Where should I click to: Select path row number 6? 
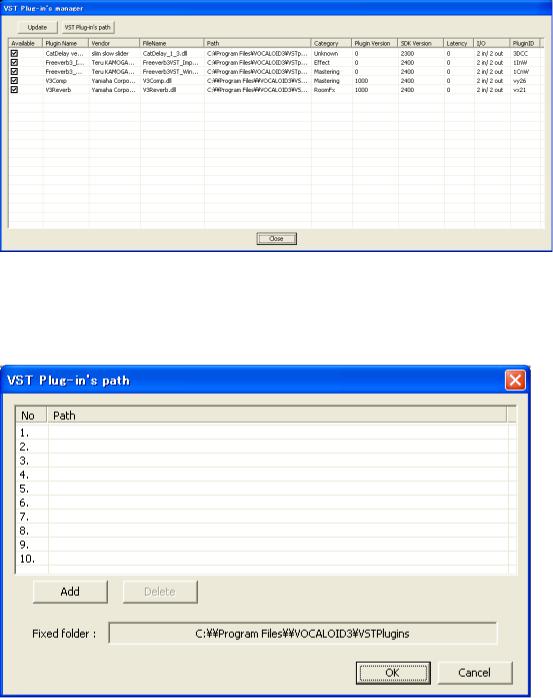point(266,503)
